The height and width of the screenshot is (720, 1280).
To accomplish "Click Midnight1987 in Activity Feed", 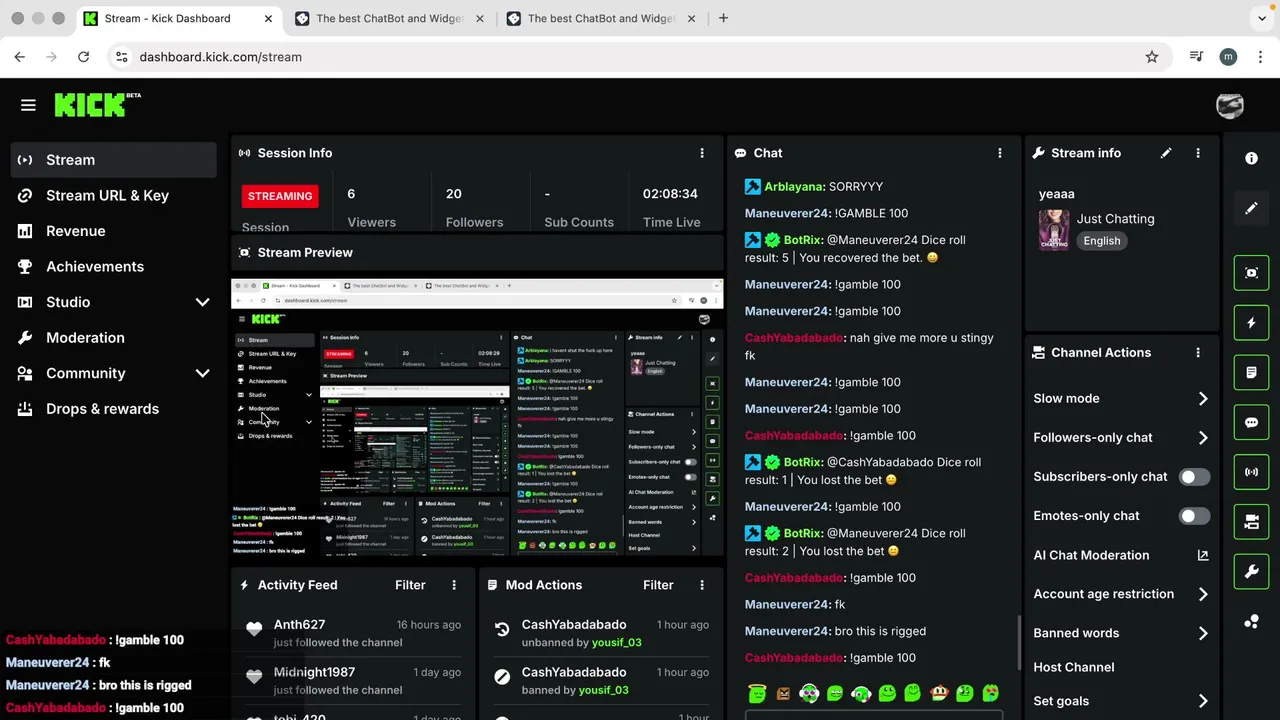I will 314,672.
